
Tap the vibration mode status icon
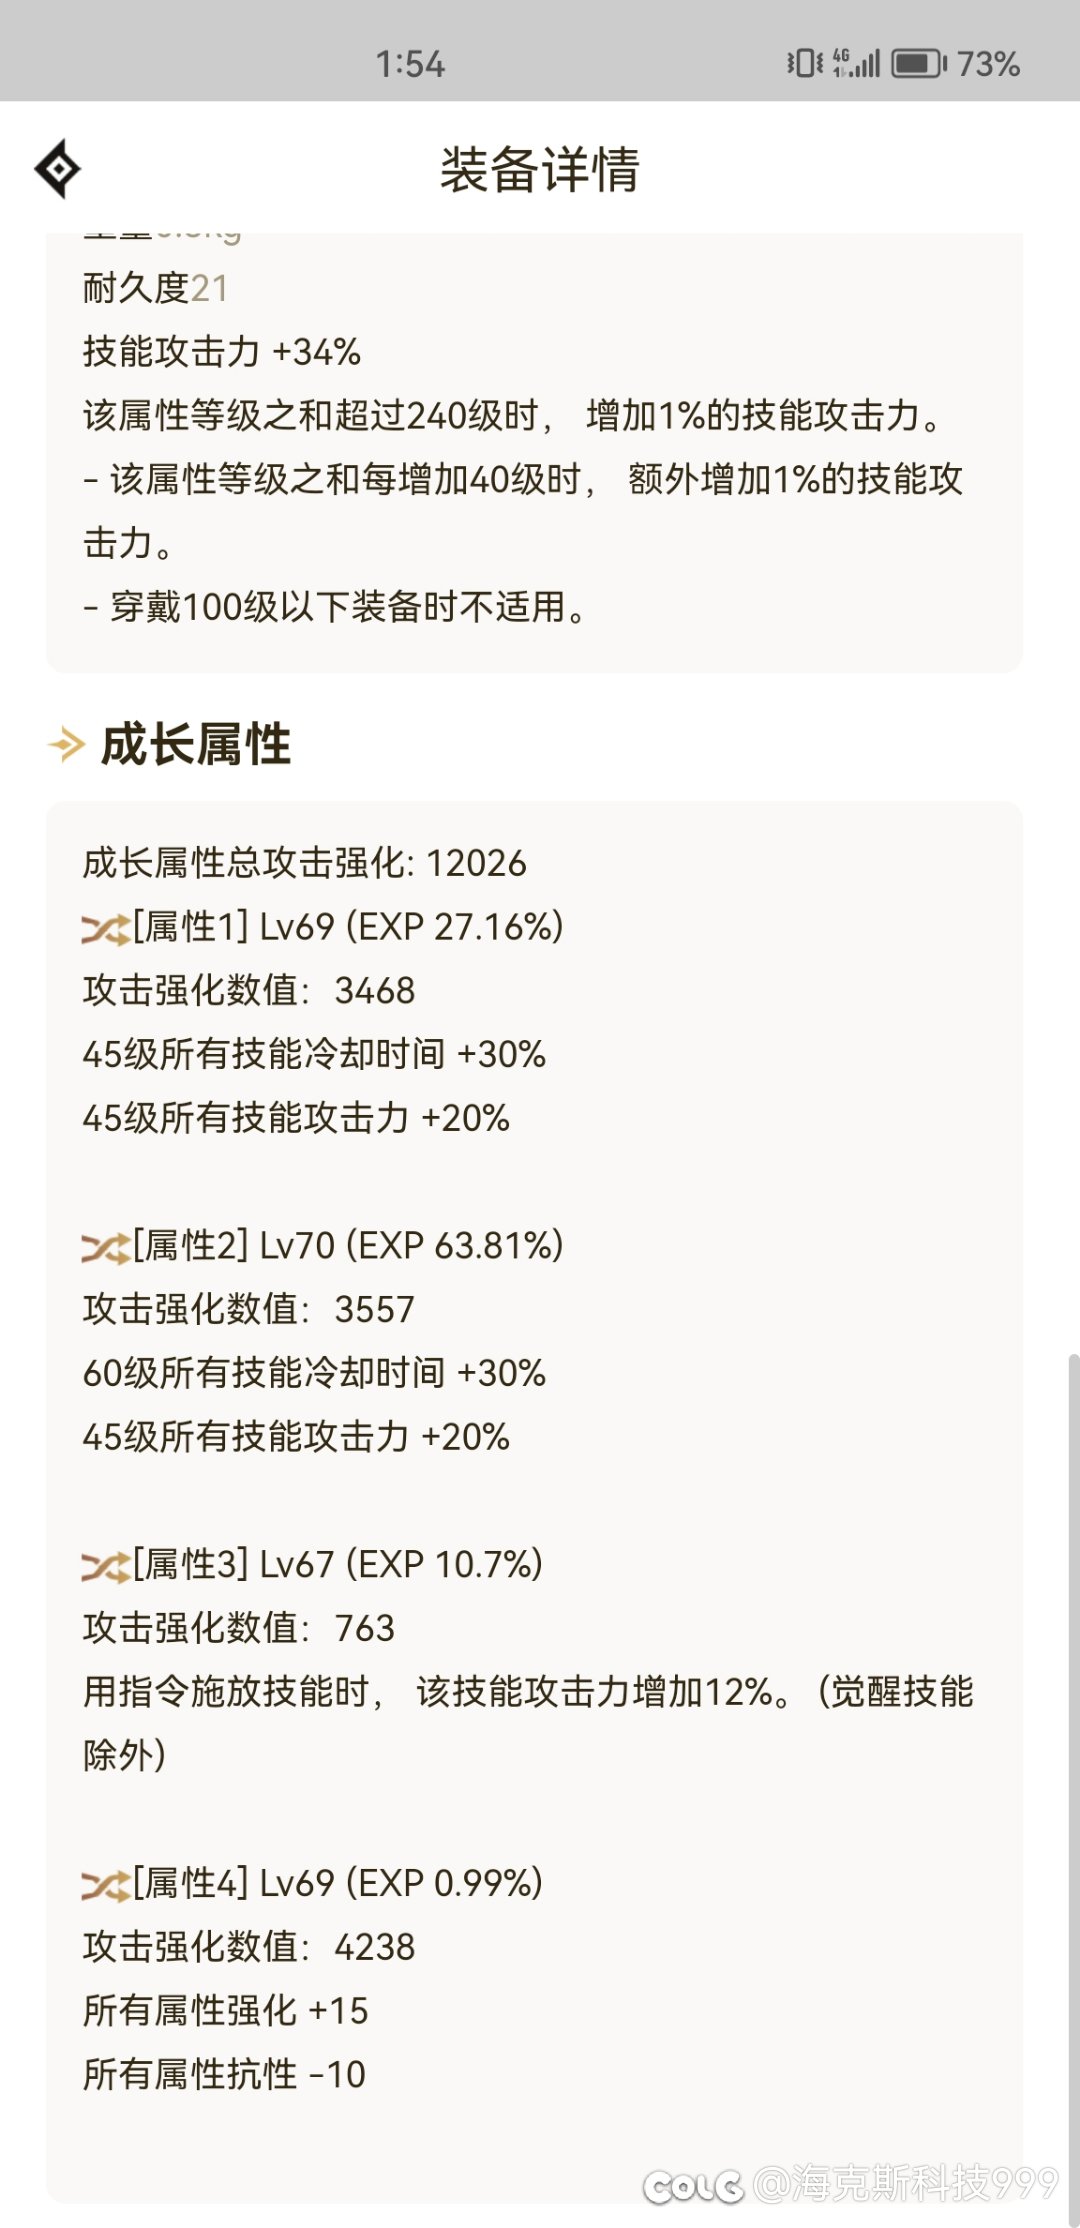[x=804, y=64]
